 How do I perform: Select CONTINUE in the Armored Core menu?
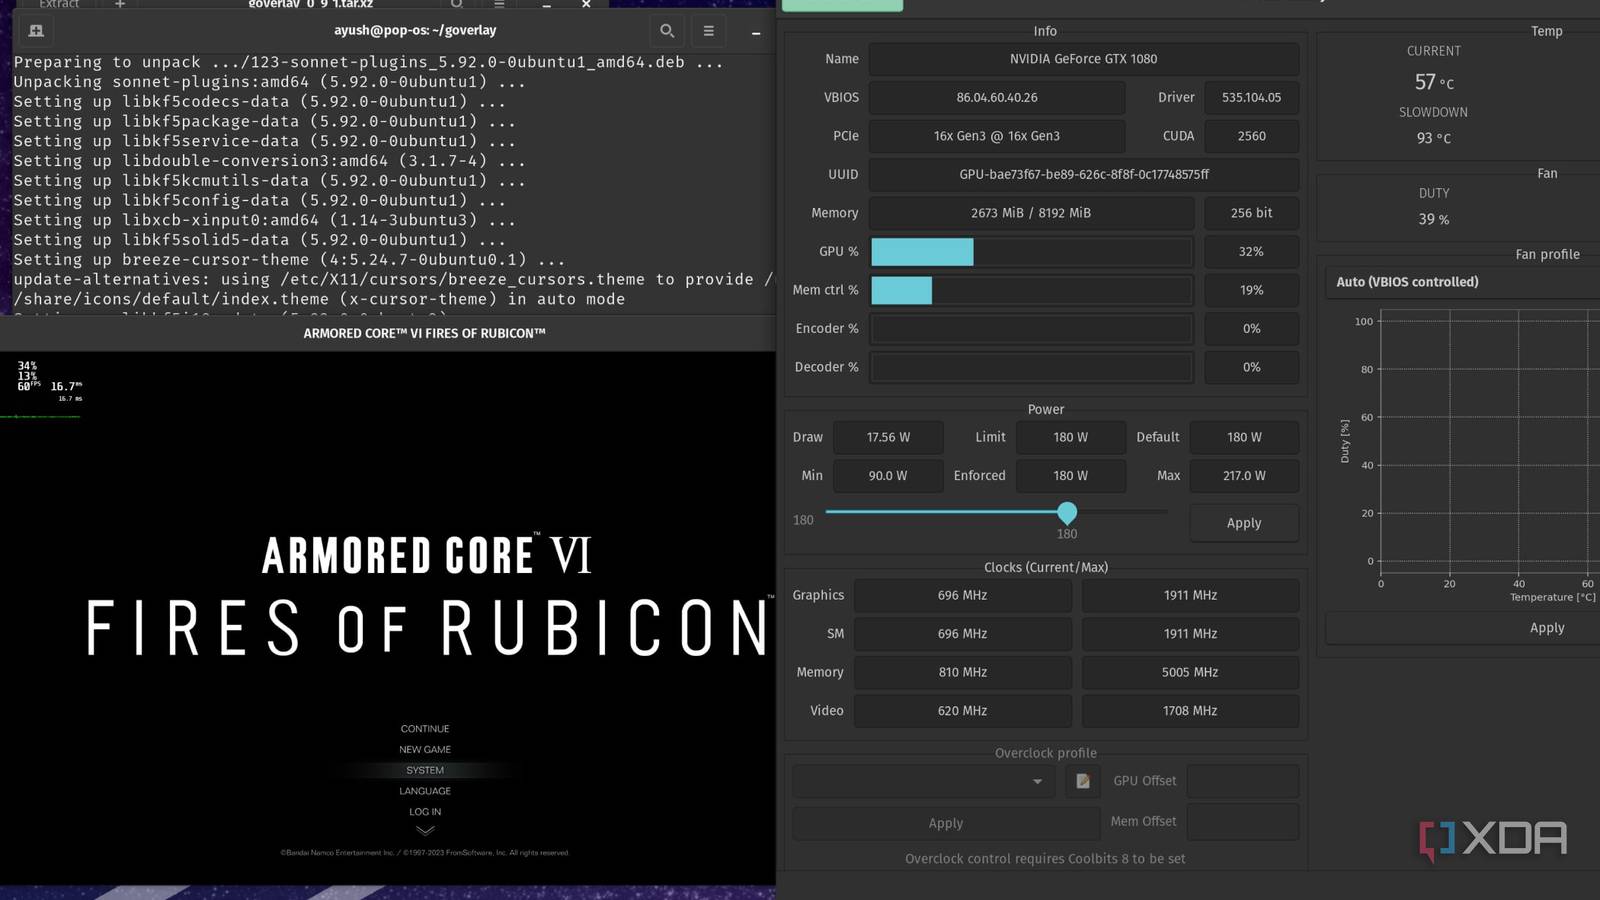(425, 729)
